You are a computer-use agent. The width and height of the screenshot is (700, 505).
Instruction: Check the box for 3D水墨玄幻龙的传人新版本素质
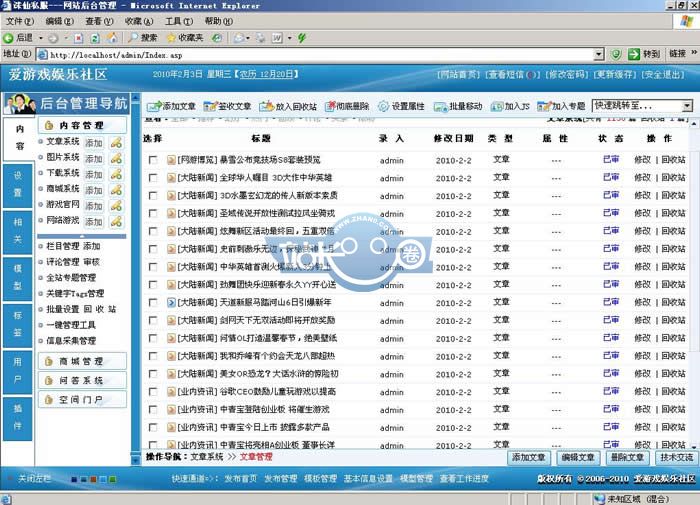(x=153, y=196)
